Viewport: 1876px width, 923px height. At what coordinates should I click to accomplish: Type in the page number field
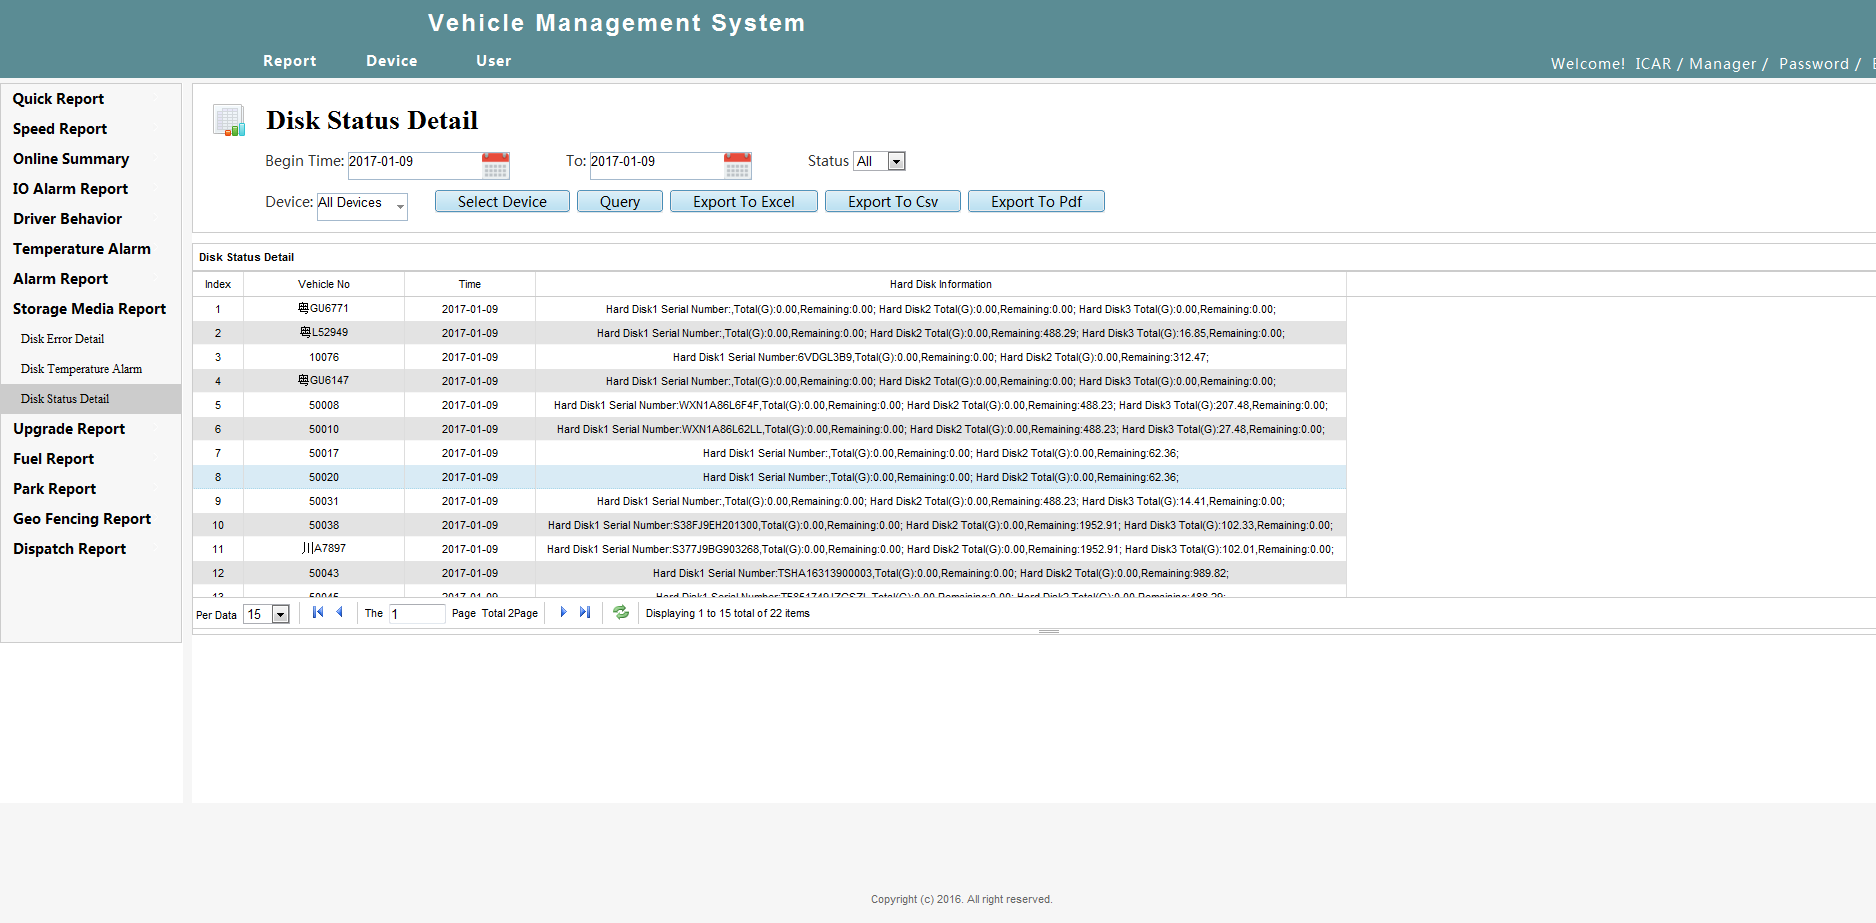click(416, 614)
